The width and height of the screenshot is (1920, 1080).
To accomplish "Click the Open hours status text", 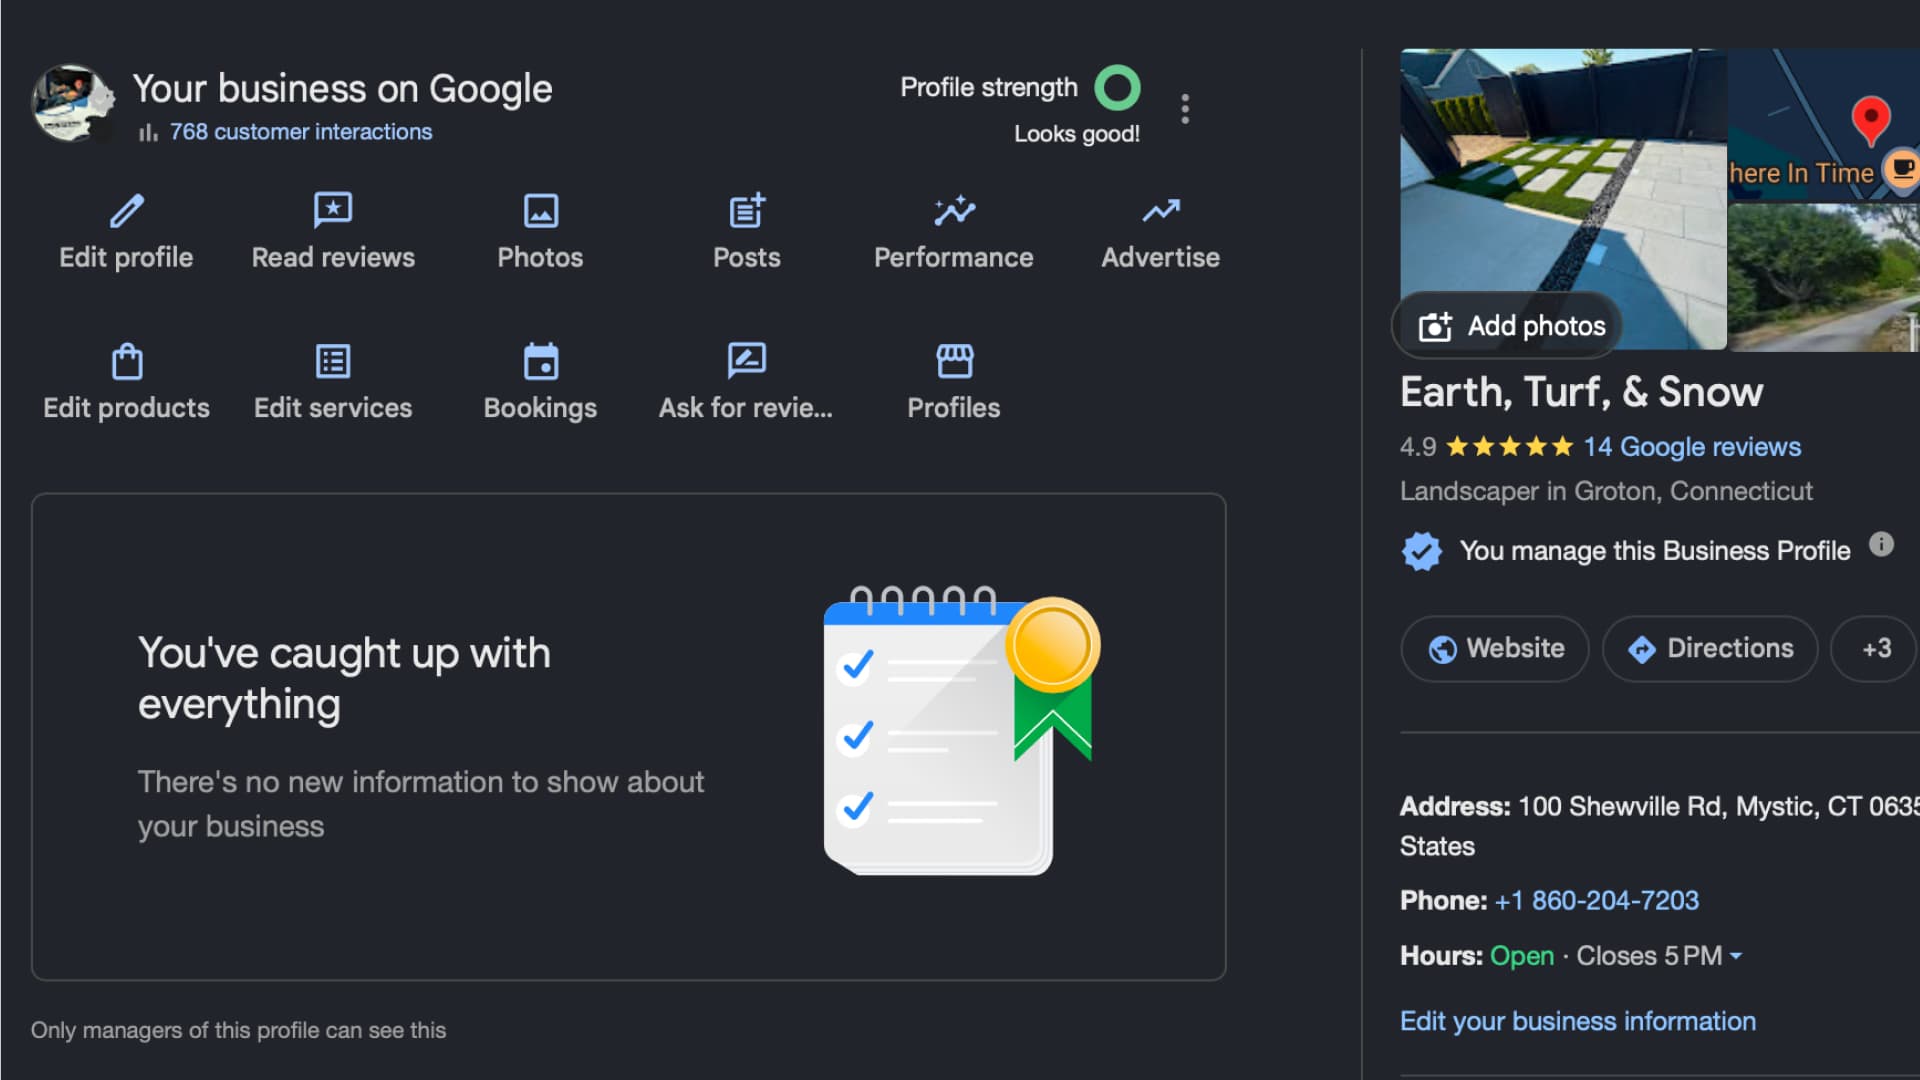I will pos(1522,956).
